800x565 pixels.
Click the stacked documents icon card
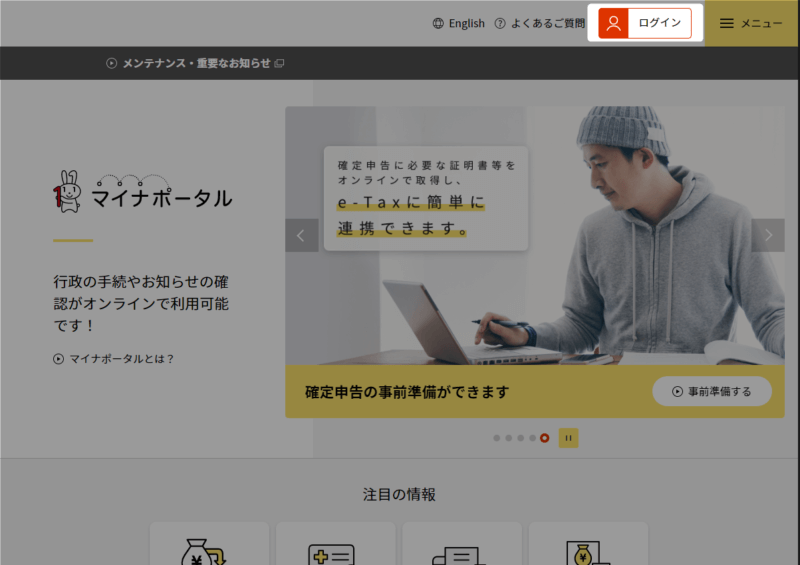[462, 544]
